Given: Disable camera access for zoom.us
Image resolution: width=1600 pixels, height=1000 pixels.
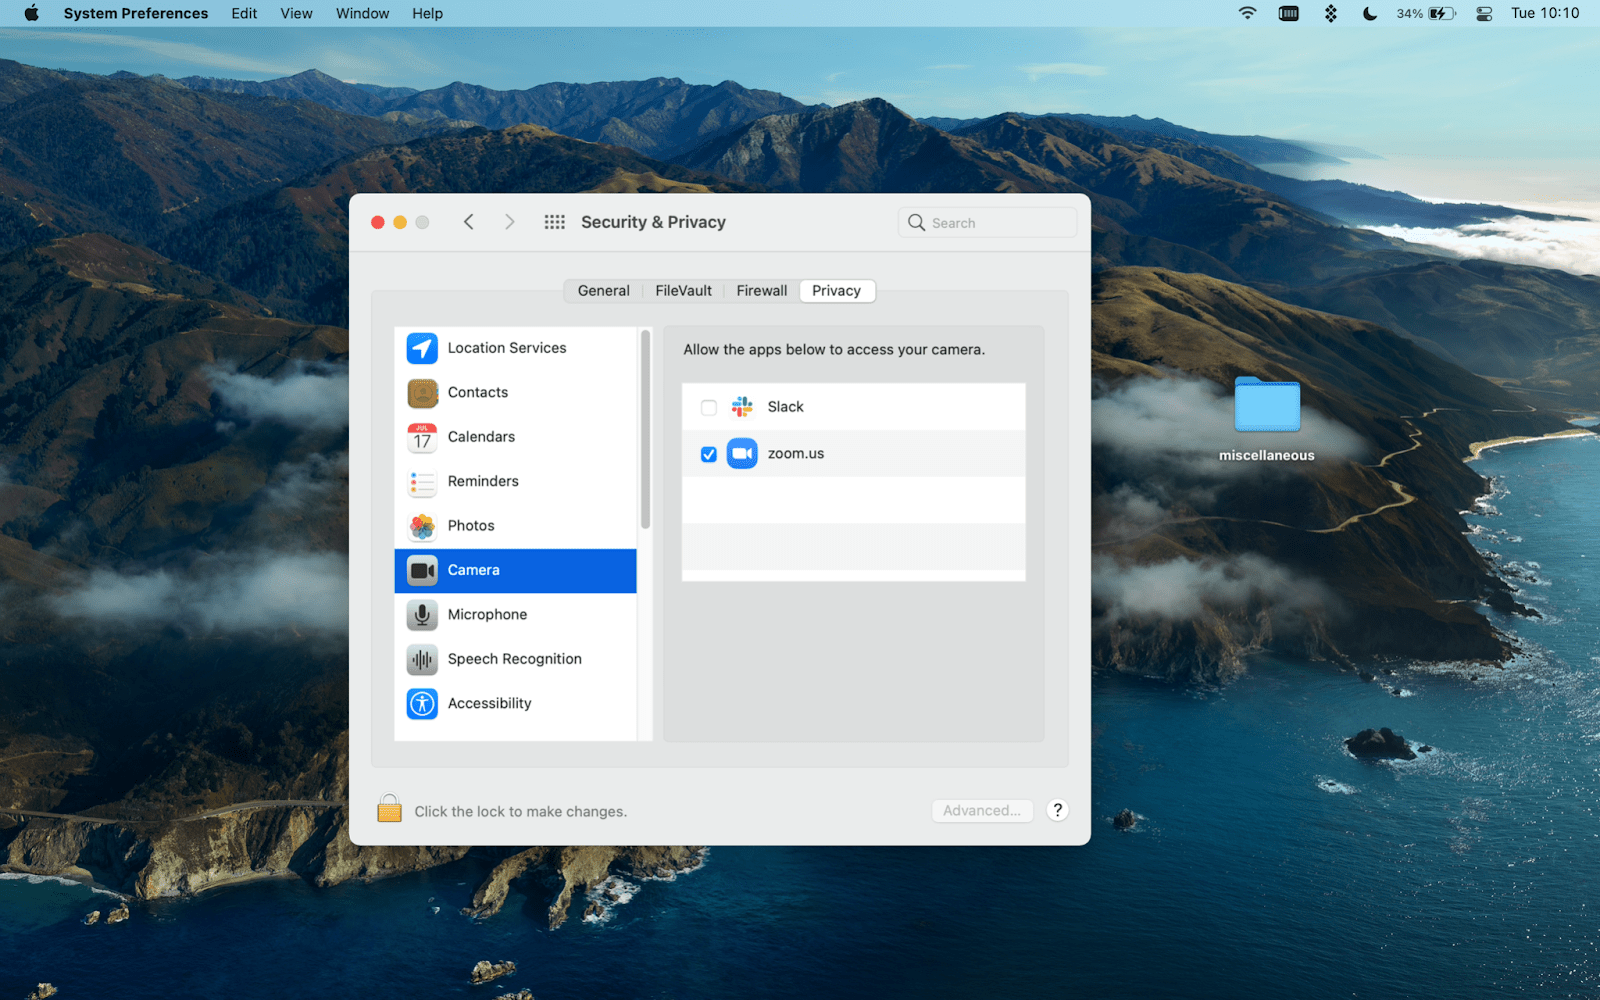Looking at the screenshot, I should (x=708, y=453).
